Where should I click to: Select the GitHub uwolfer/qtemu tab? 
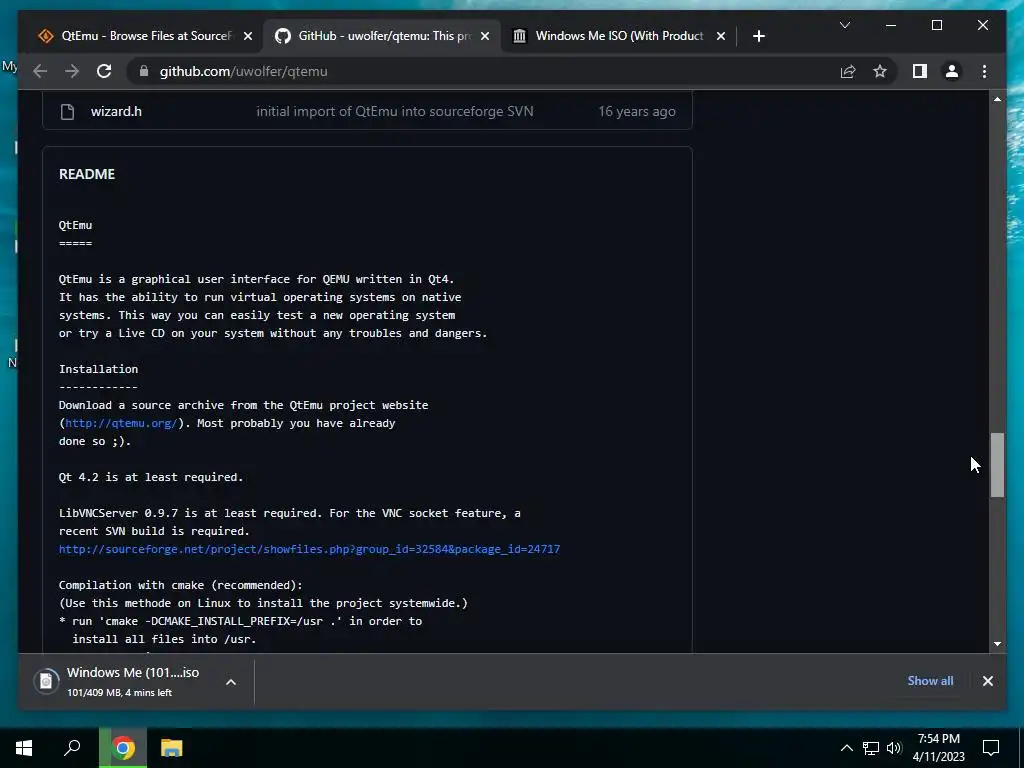click(x=383, y=36)
